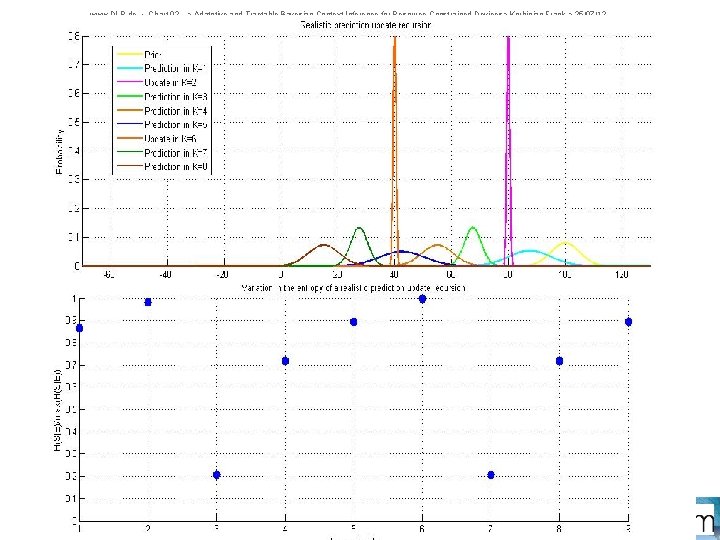Screen dimensions: 720x540
Task: Click the entropy data point at step 7
Action: tap(491, 475)
